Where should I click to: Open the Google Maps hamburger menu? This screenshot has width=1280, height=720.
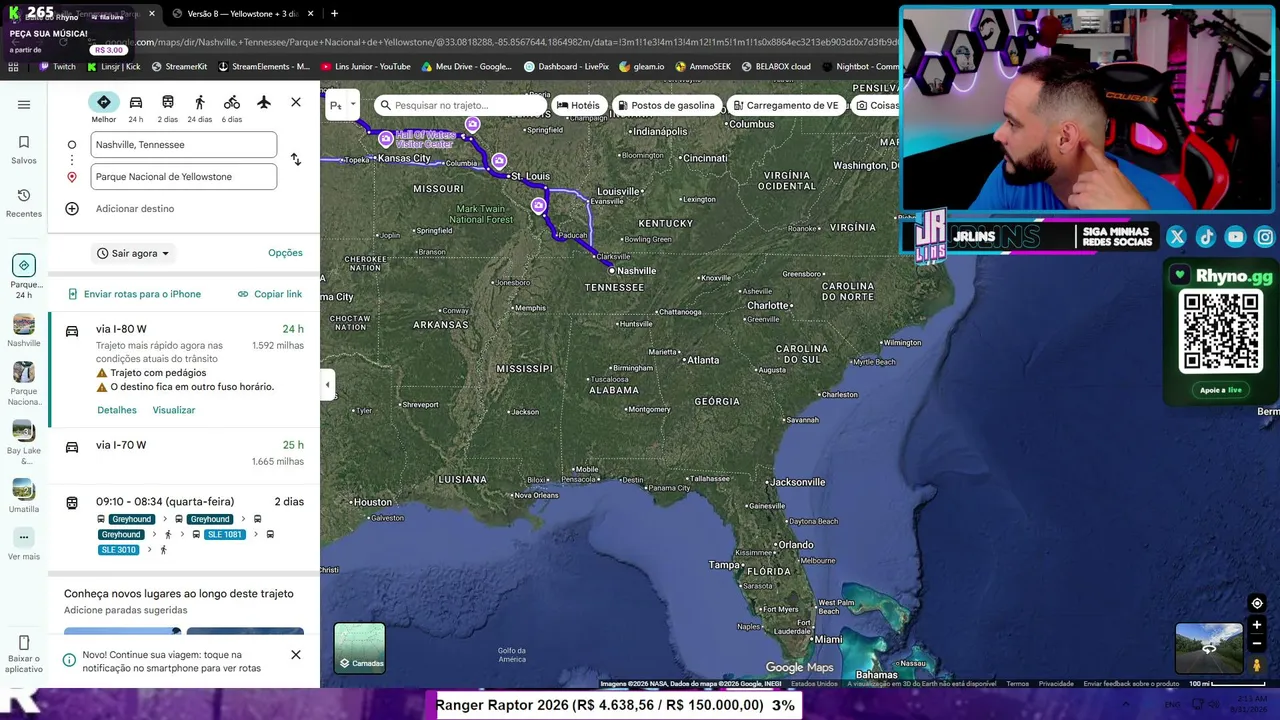(x=24, y=104)
